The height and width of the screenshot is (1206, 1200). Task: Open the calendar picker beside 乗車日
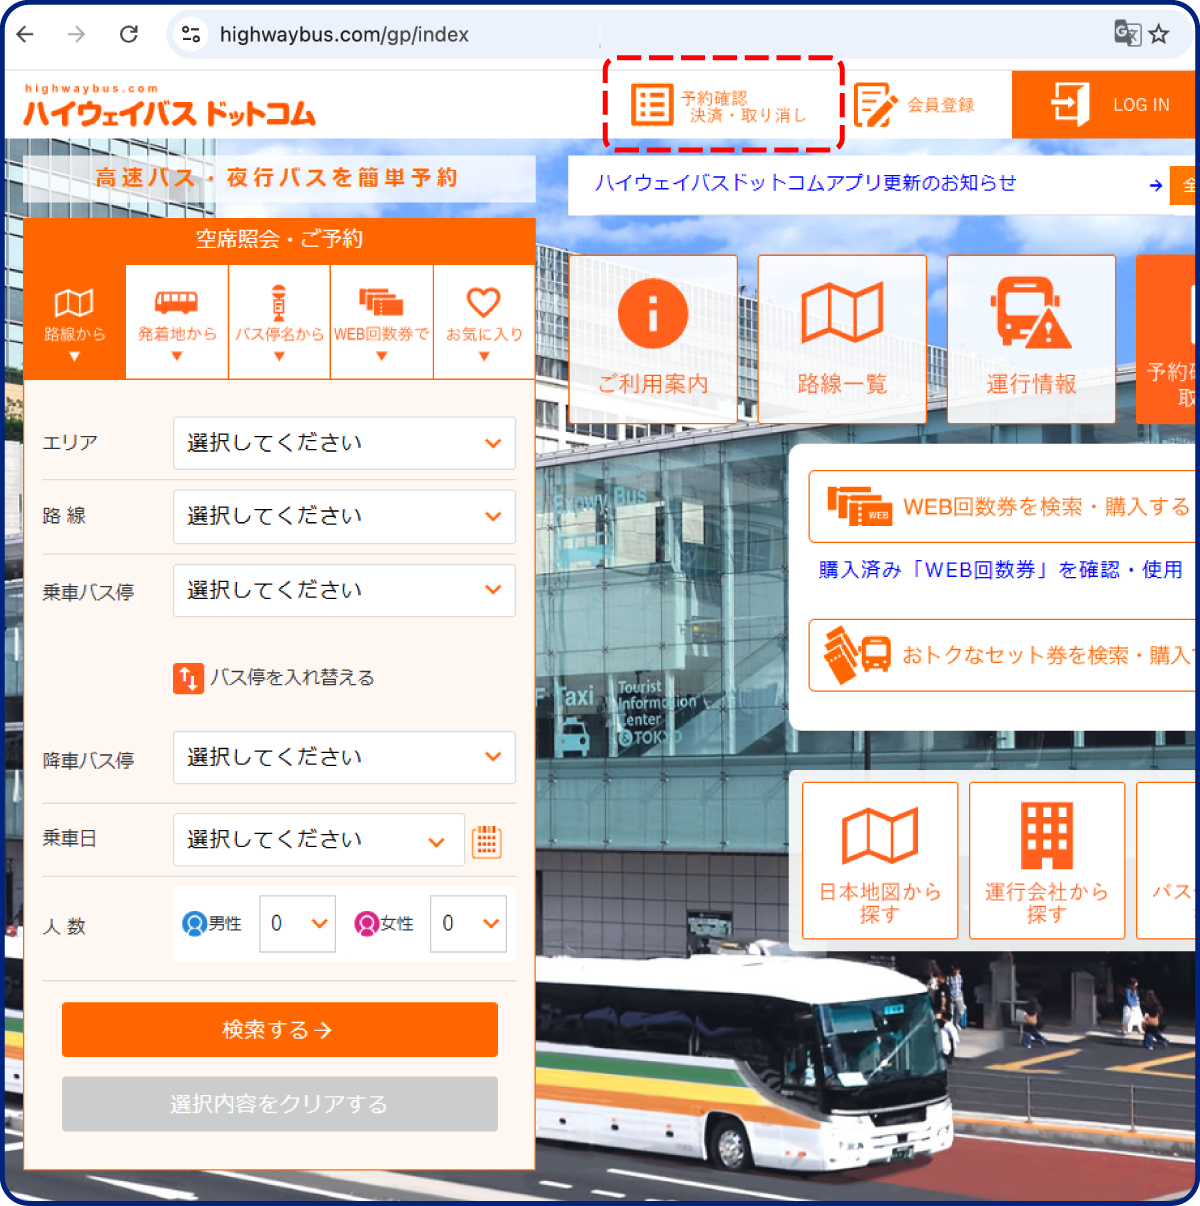(487, 841)
